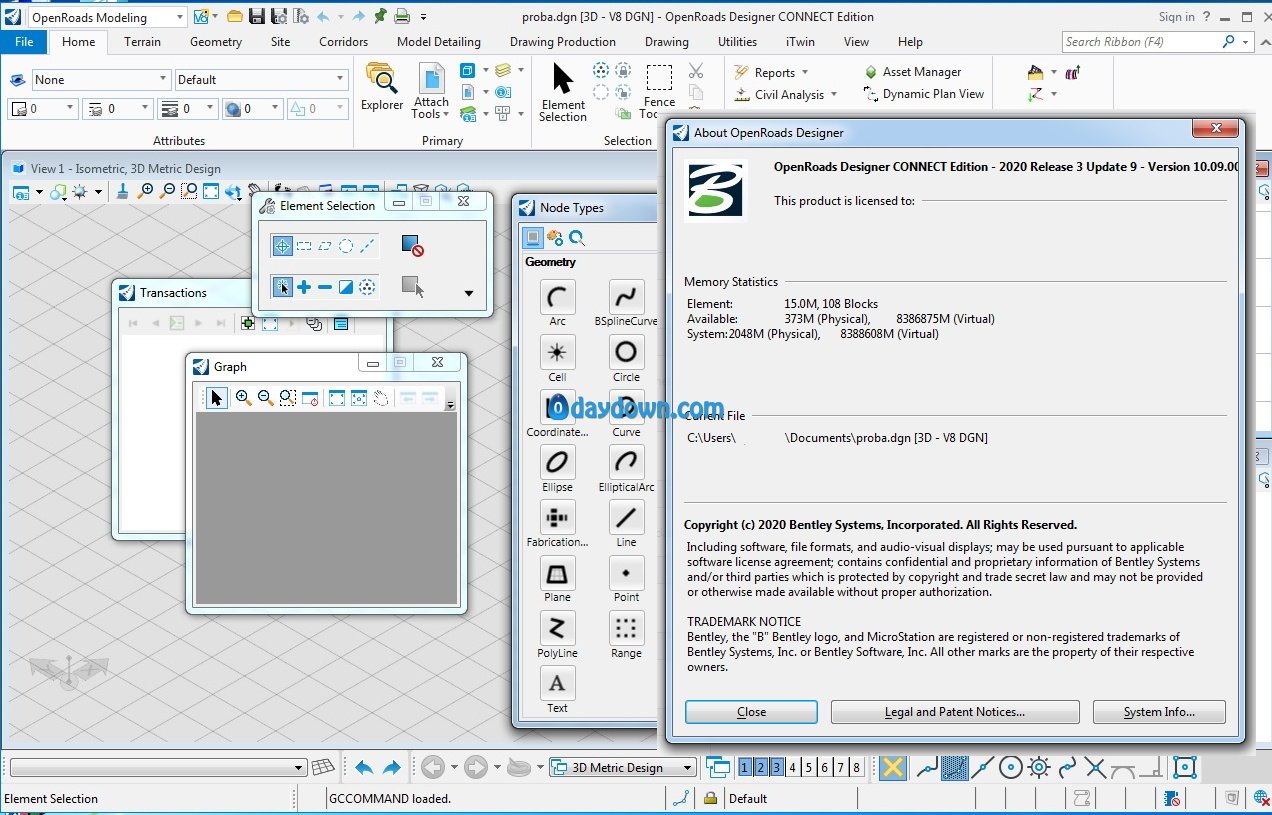Expand the Element Selection extended settings arrow
This screenshot has width=1272, height=815.
pos(468,293)
